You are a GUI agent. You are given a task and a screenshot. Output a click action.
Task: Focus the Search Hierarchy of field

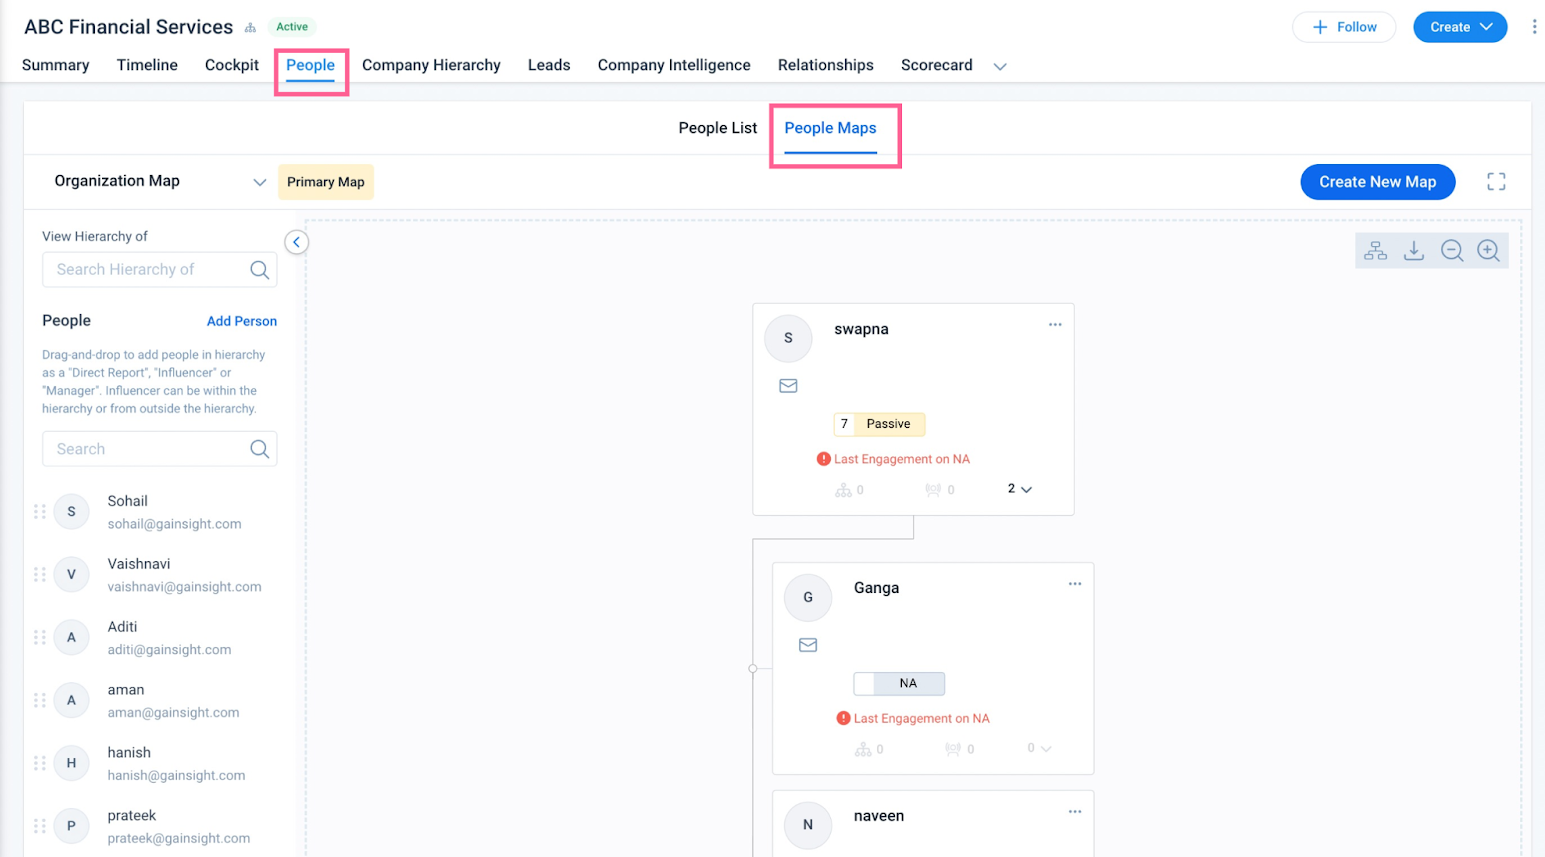pos(160,269)
